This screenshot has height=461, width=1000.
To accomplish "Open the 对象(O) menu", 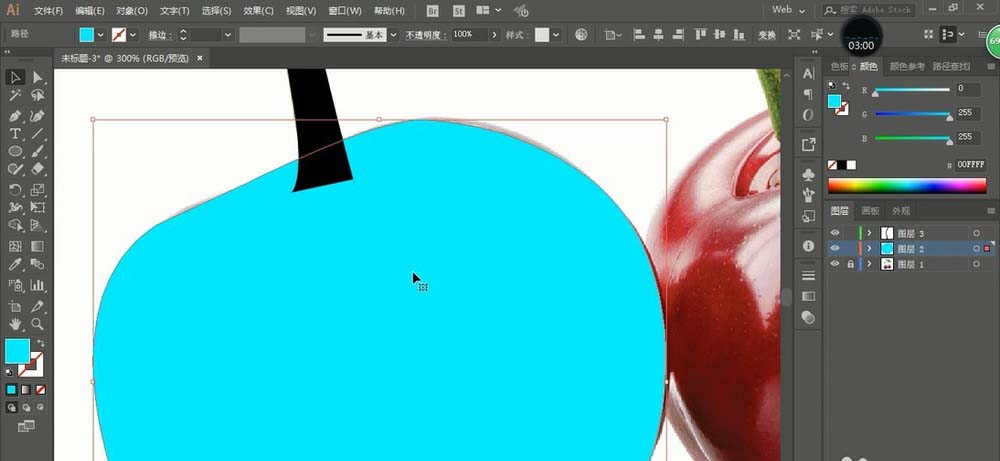I will [x=132, y=11].
